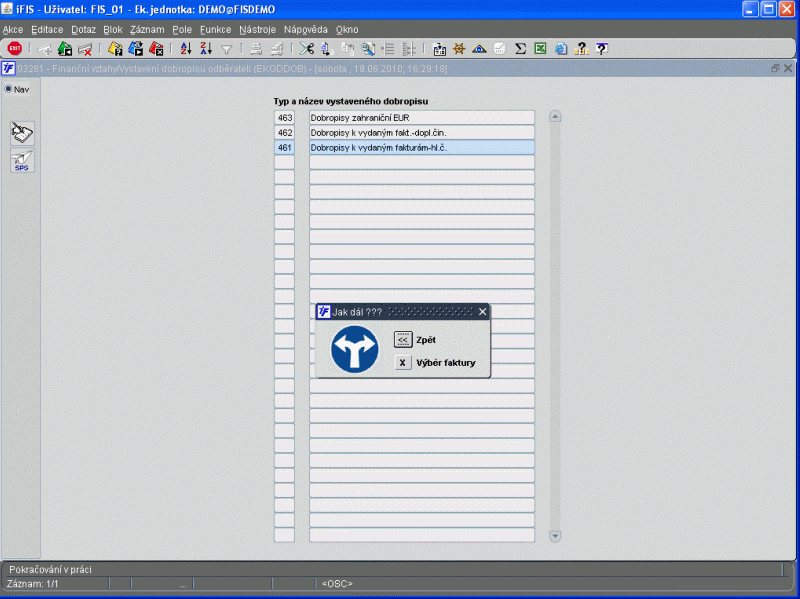The height and width of the screenshot is (599, 800).
Task: Click the restore icon of the inner form window
Action: [x=776, y=68]
